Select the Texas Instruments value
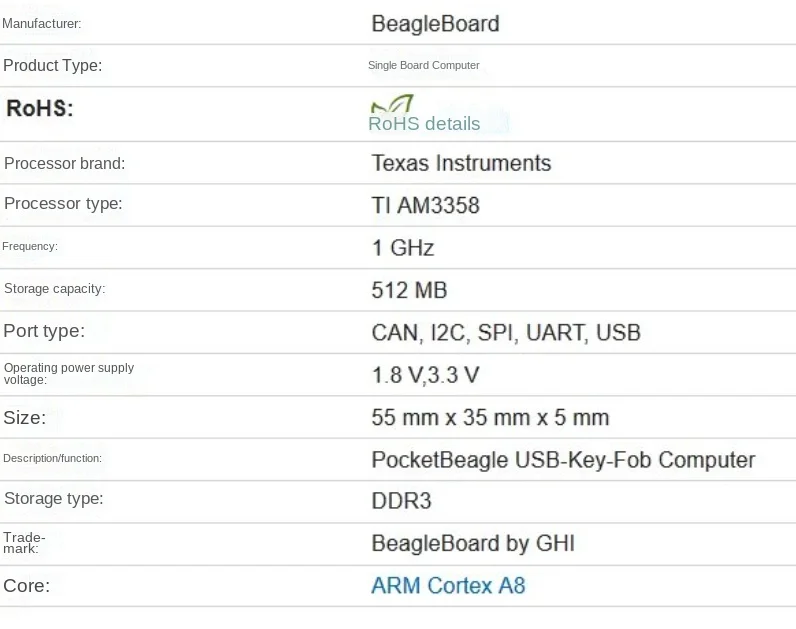796x629 pixels. pyautogui.click(x=461, y=163)
